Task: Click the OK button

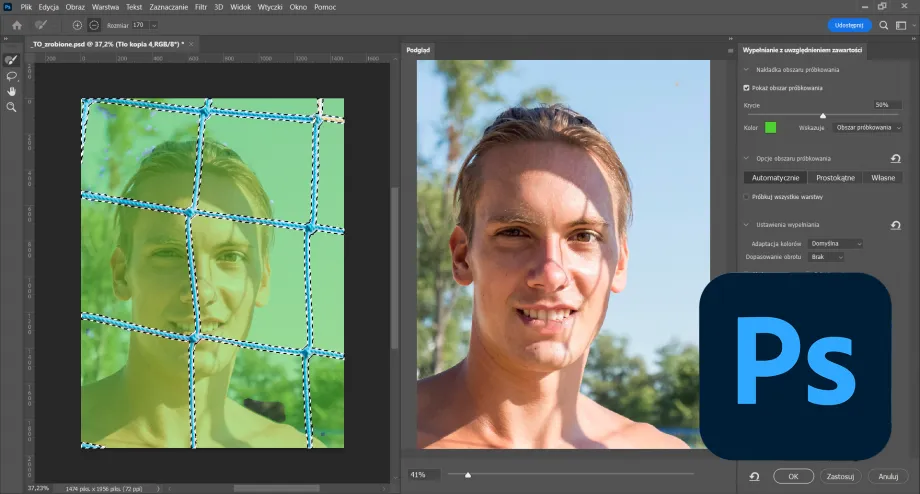Action: pos(793,477)
